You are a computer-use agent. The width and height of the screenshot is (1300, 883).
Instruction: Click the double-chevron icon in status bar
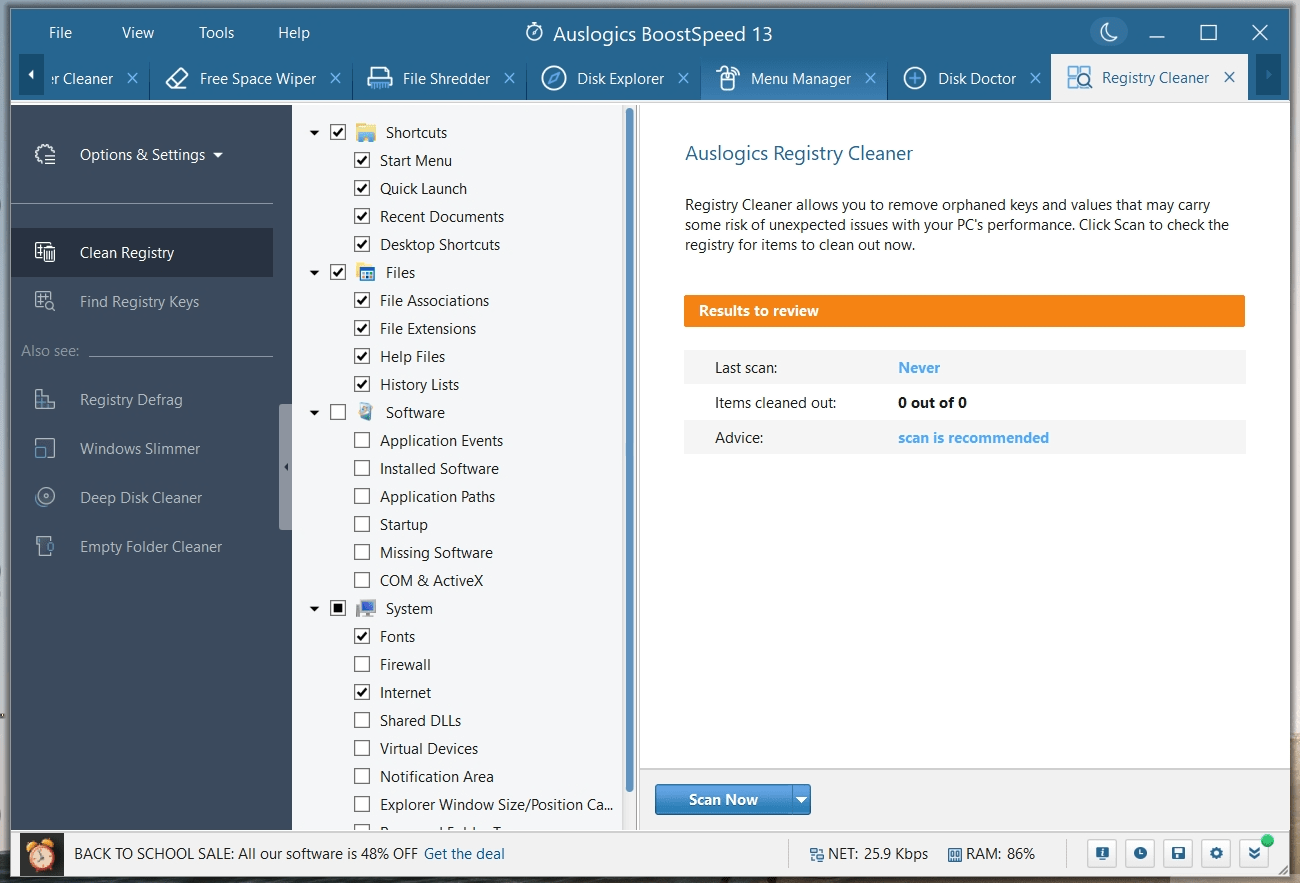coord(1254,853)
